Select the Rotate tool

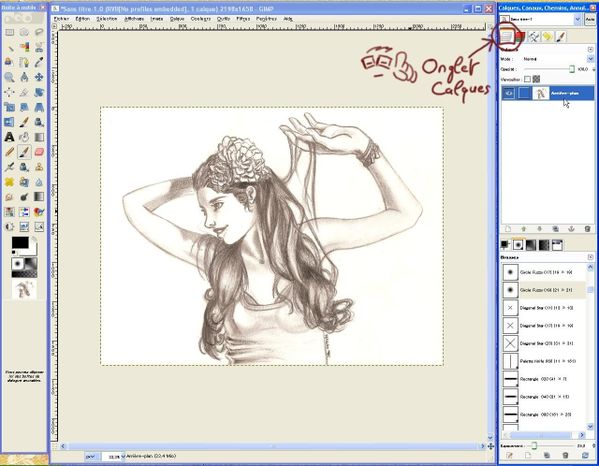(x=39, y=92)
